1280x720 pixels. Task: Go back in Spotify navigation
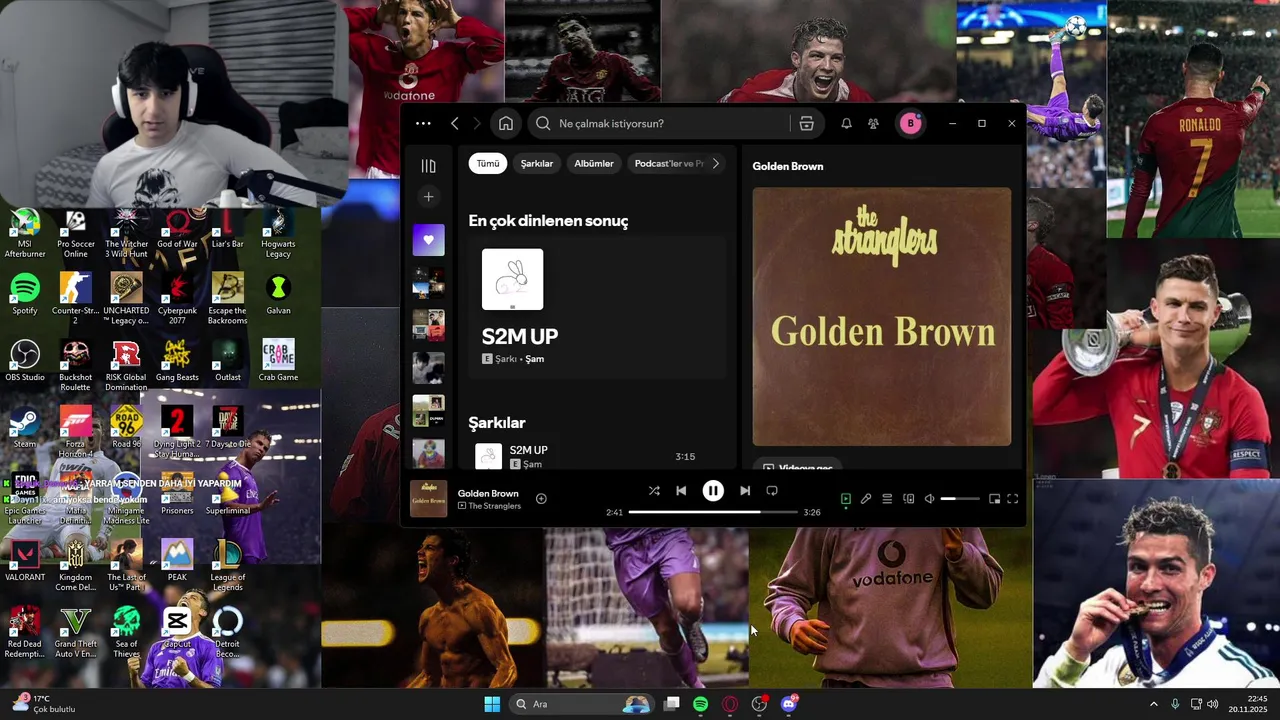click(454, 123)
